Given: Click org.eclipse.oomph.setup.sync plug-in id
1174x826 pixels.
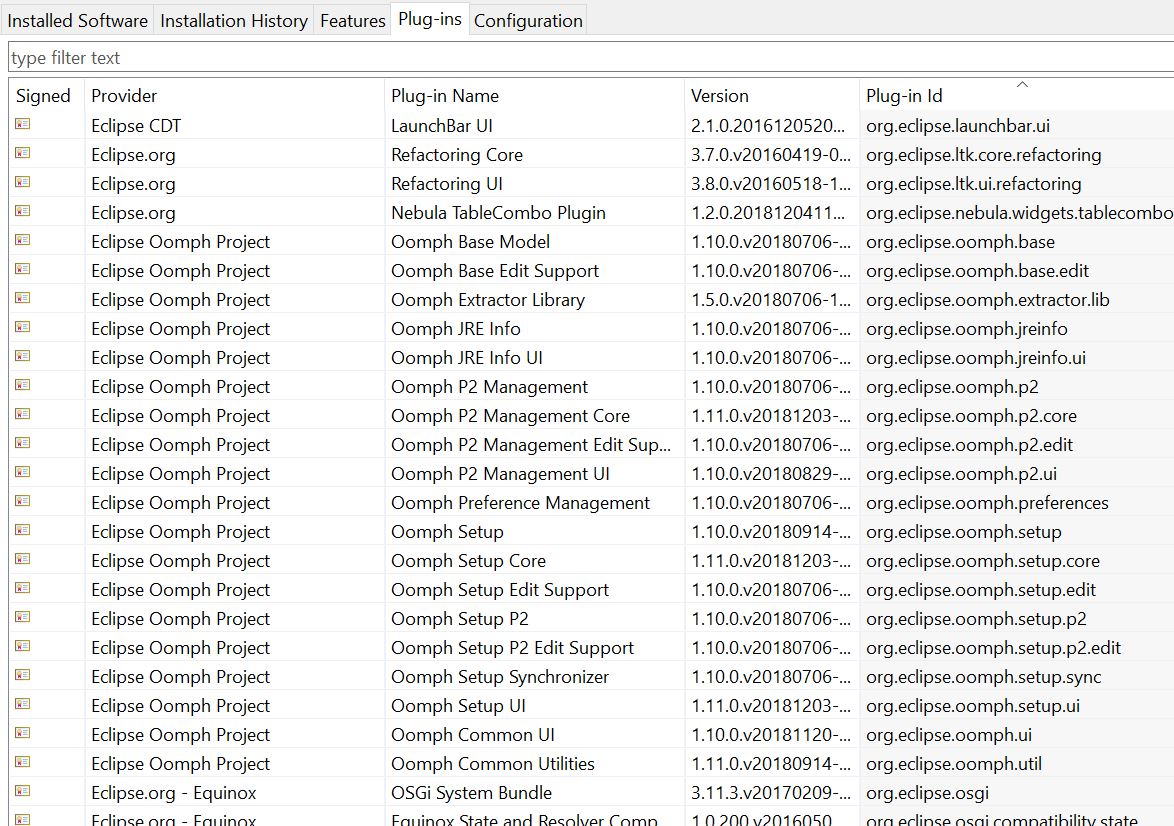Looking at the screenshot, I should (x=983, y=677).
